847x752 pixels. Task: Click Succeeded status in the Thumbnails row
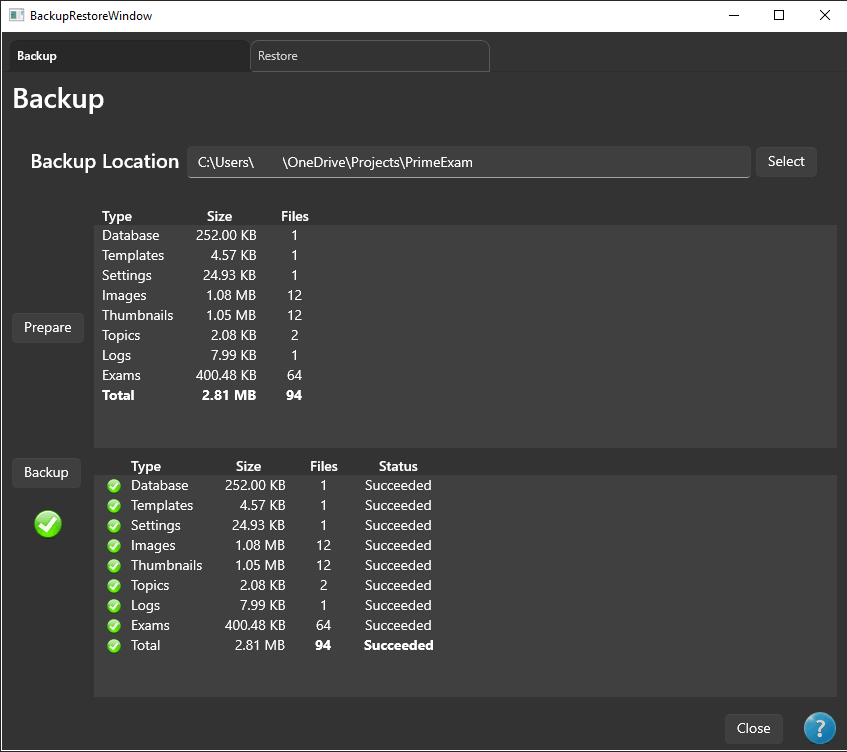(398, 566)
